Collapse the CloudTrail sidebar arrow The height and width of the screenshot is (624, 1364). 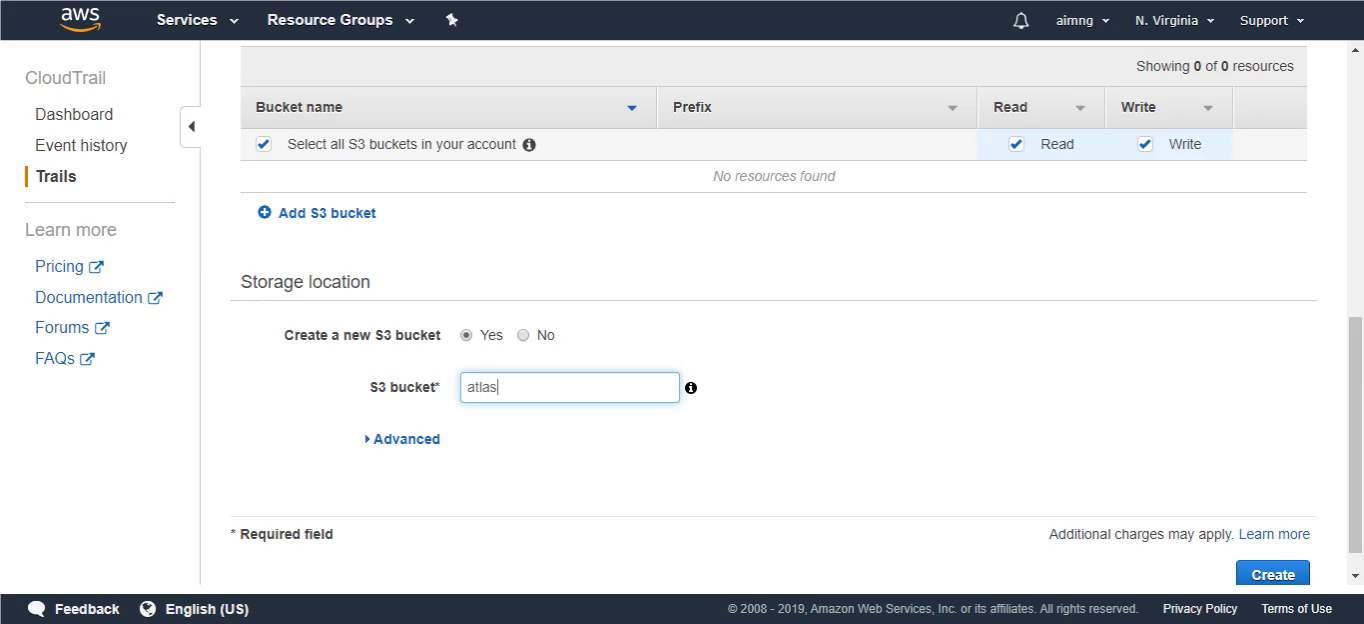[x=191, y=127]
